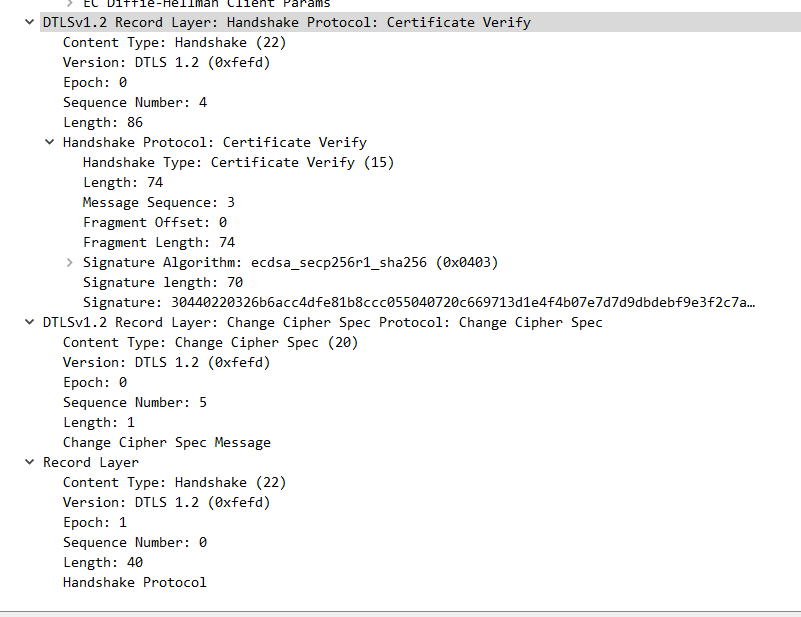Select Content Type: Change Cipher Spec (20)
801x617 pixels.
point(210,342)
